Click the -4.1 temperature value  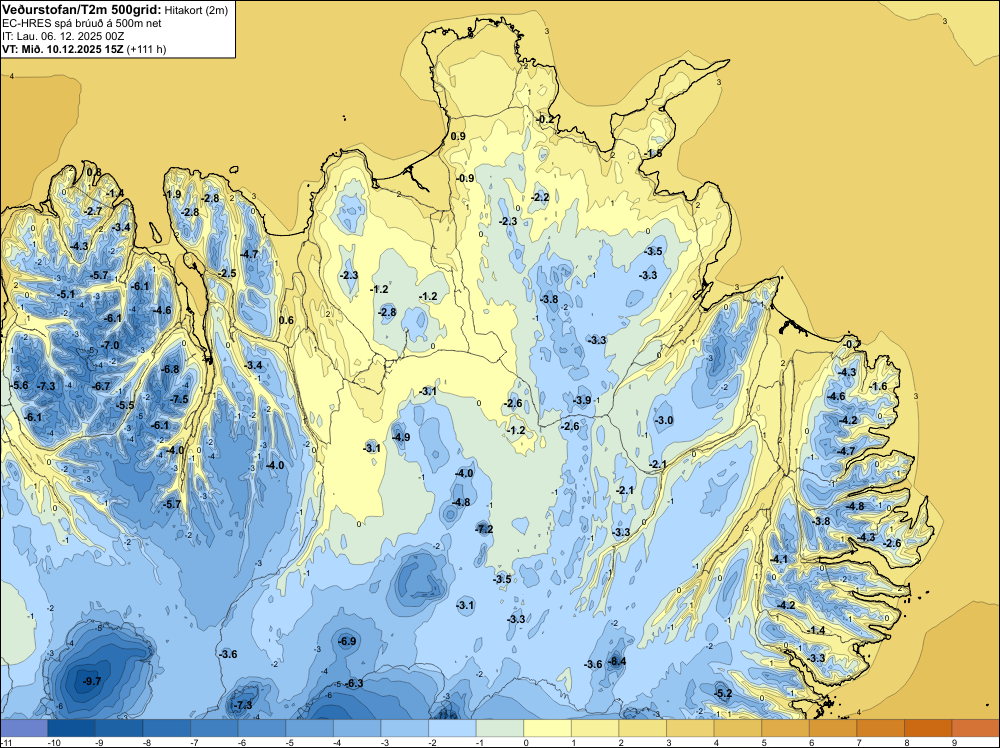click(779, 559)
